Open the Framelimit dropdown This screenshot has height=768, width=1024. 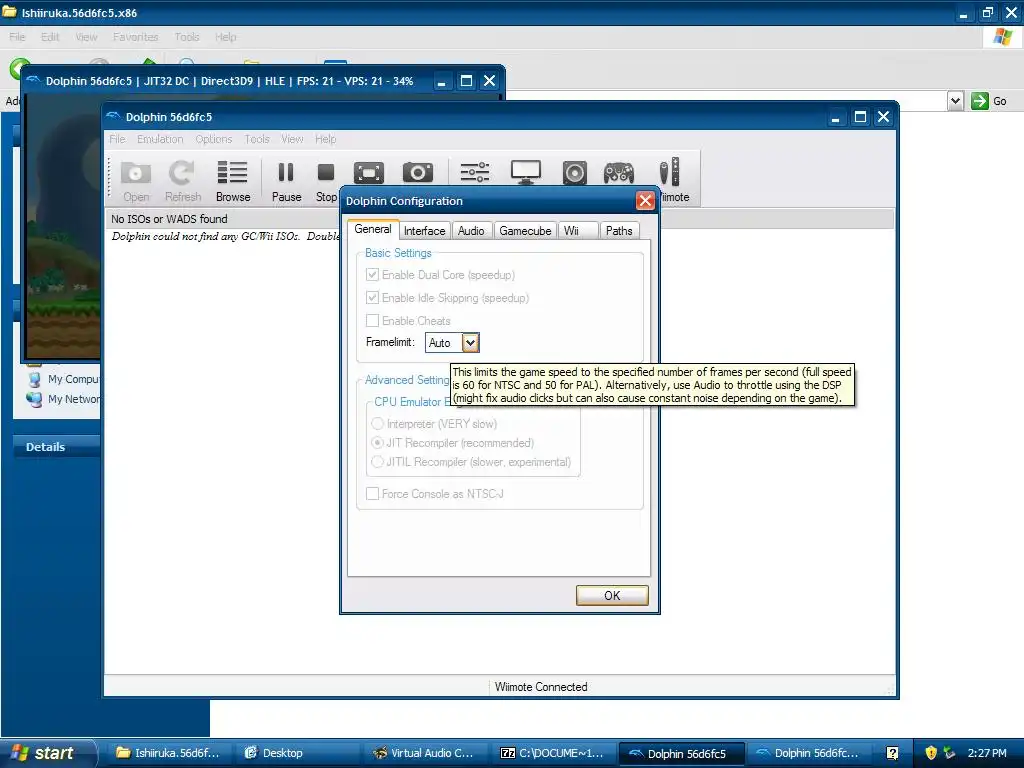click(470, 342)
